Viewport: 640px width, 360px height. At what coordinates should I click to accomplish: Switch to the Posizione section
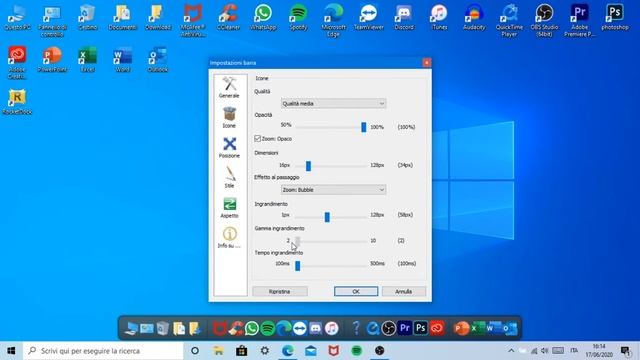(229, 147)
